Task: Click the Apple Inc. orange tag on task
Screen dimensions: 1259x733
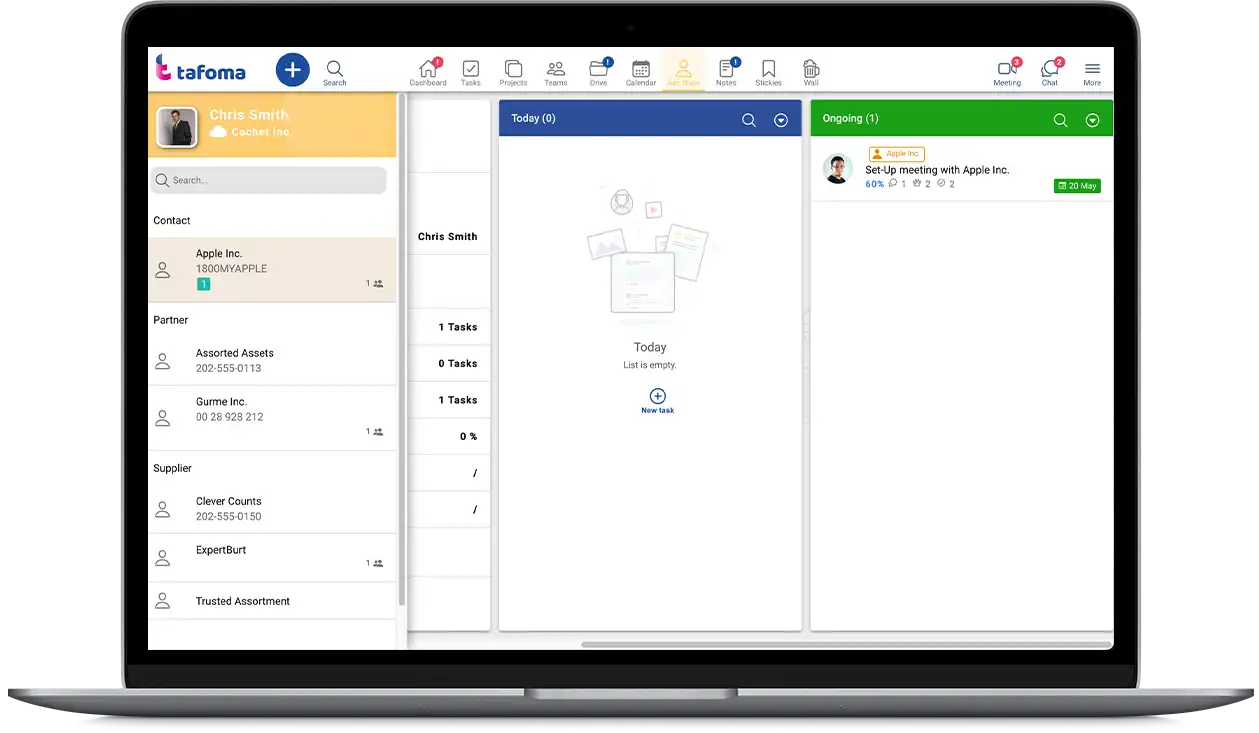Action: point(897,154)
